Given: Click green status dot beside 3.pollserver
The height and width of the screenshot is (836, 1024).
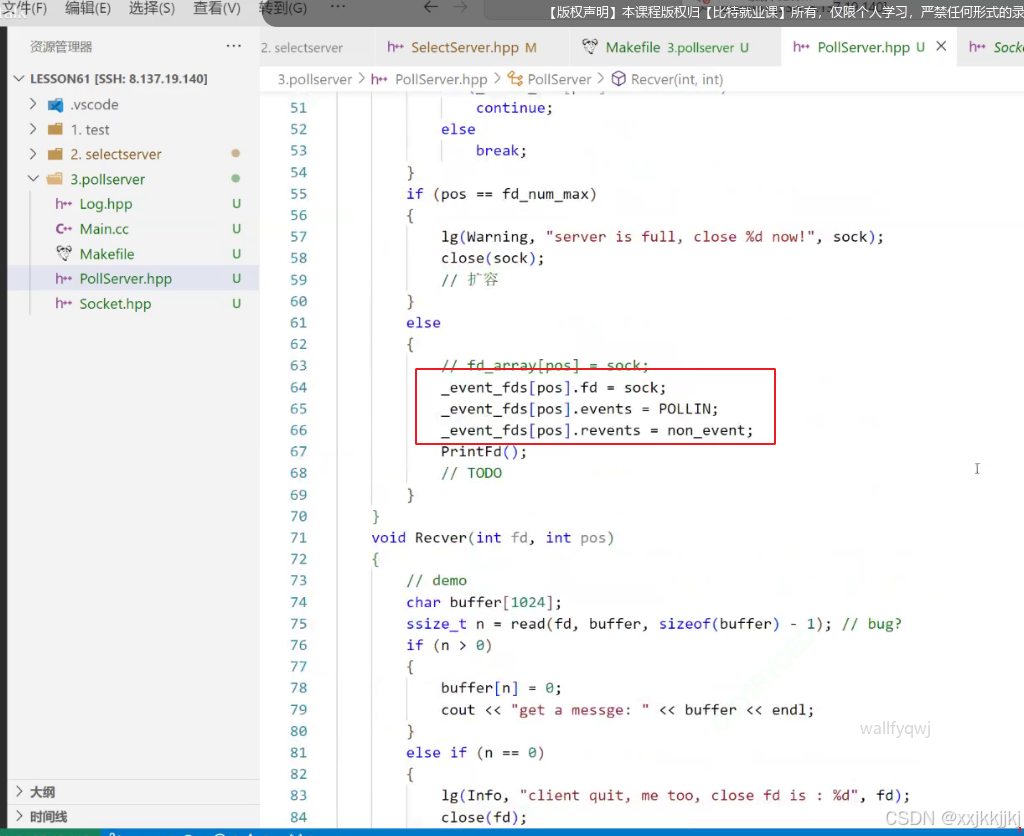Looking at the screenshot, I should pyautogui.click(x=236, y=178).
